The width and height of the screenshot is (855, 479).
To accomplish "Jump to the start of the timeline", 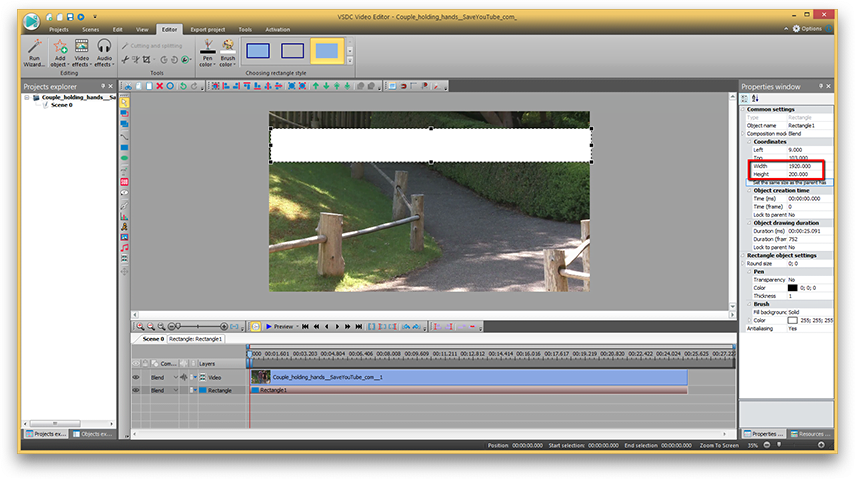I will click(305, 327).
